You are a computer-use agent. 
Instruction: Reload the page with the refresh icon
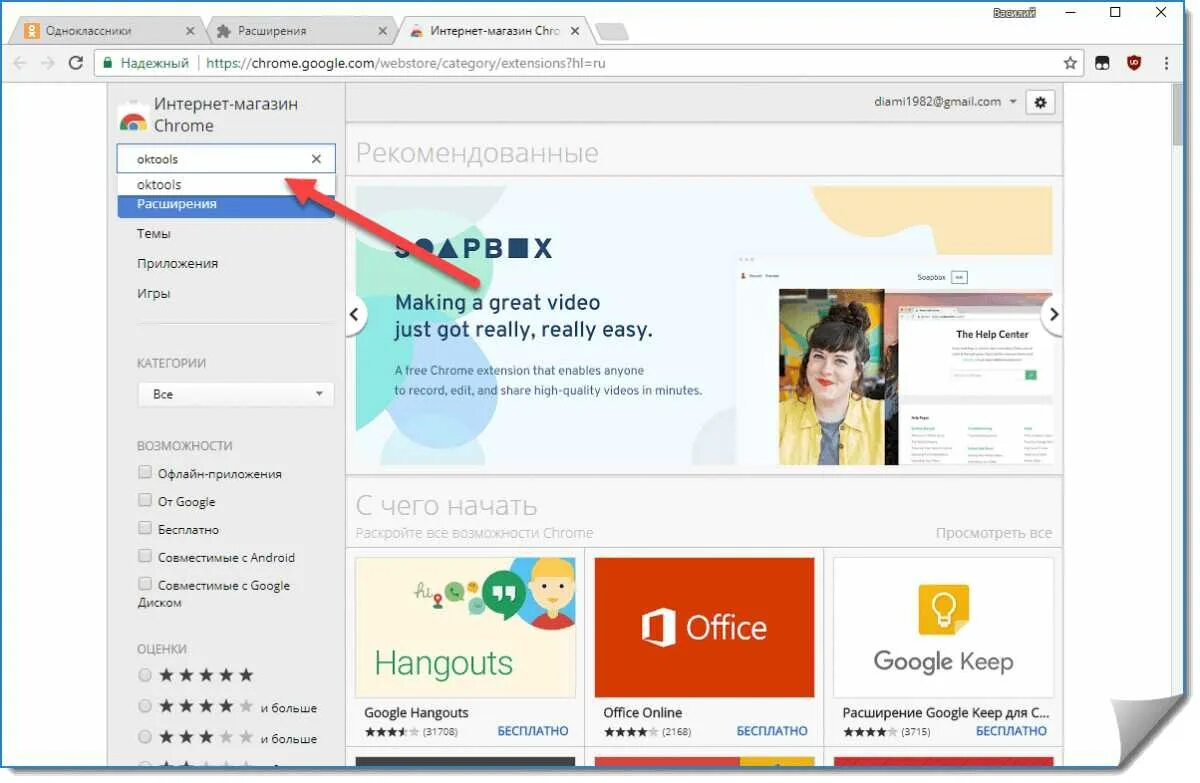pyautogui.click(x=75, y=63)
